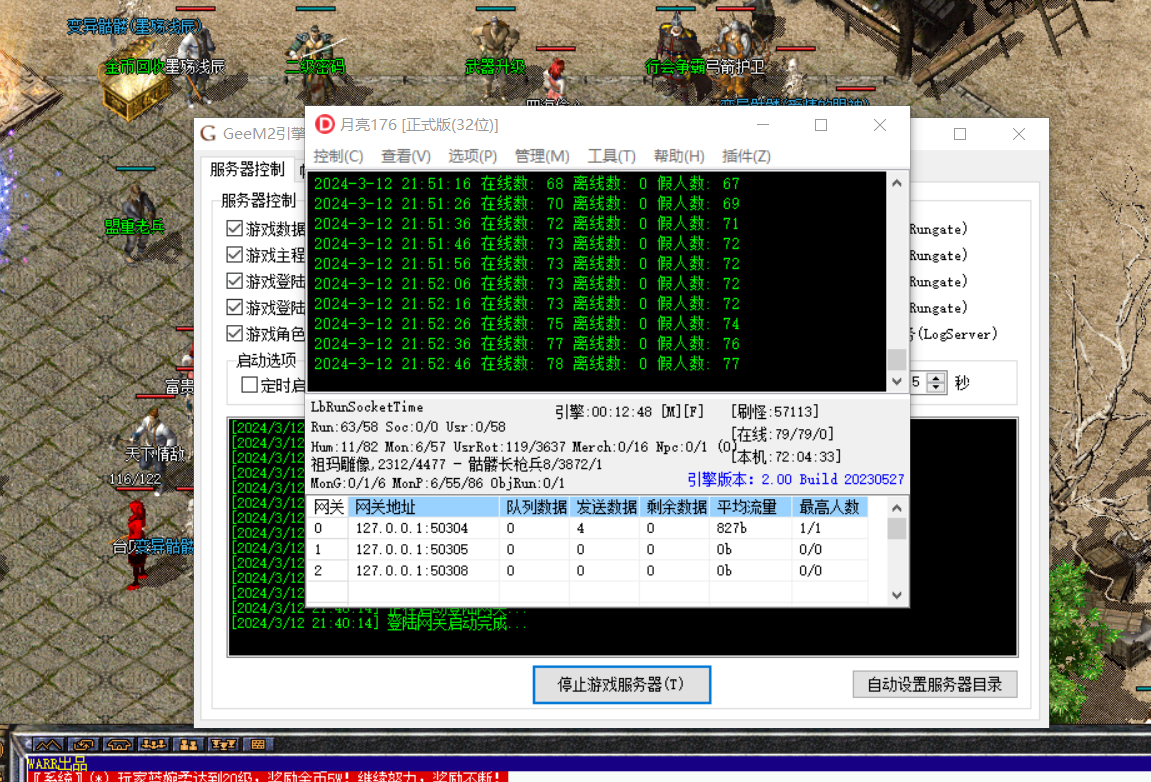
Task: Open the 管理(M) menu
Action: [542, 156]
